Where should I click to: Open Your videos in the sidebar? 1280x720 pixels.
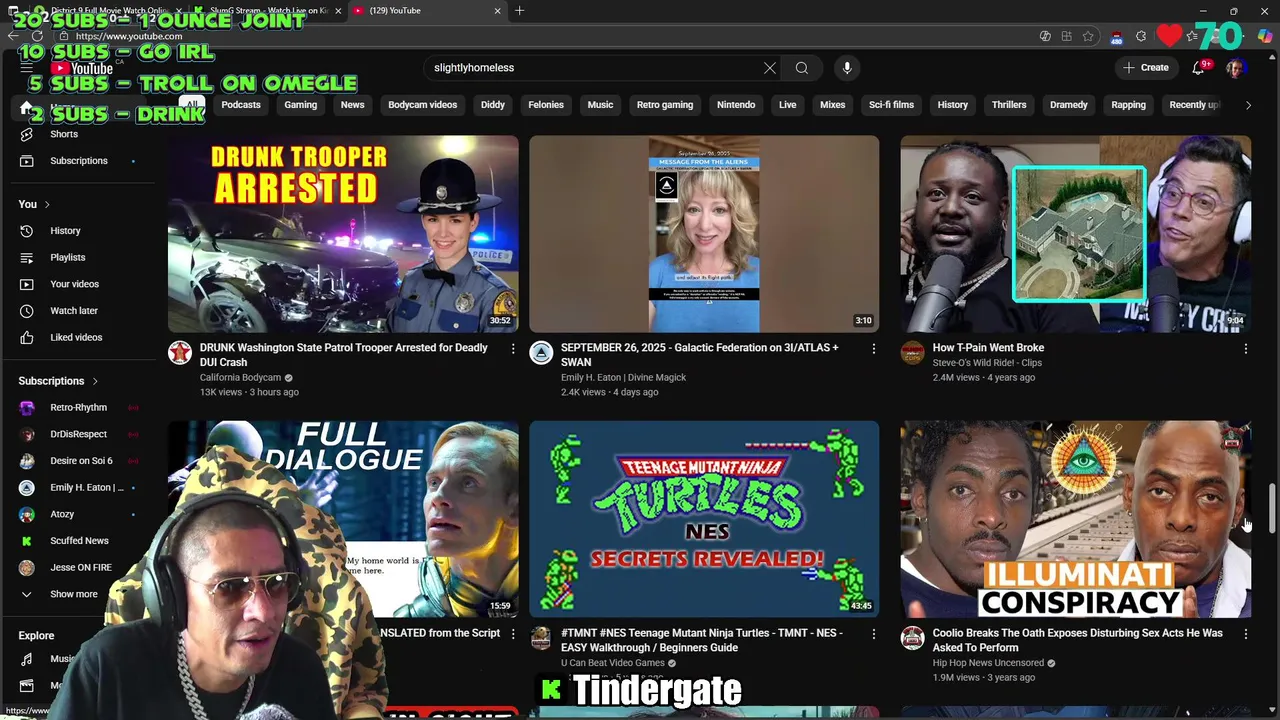tap(74, 284)
